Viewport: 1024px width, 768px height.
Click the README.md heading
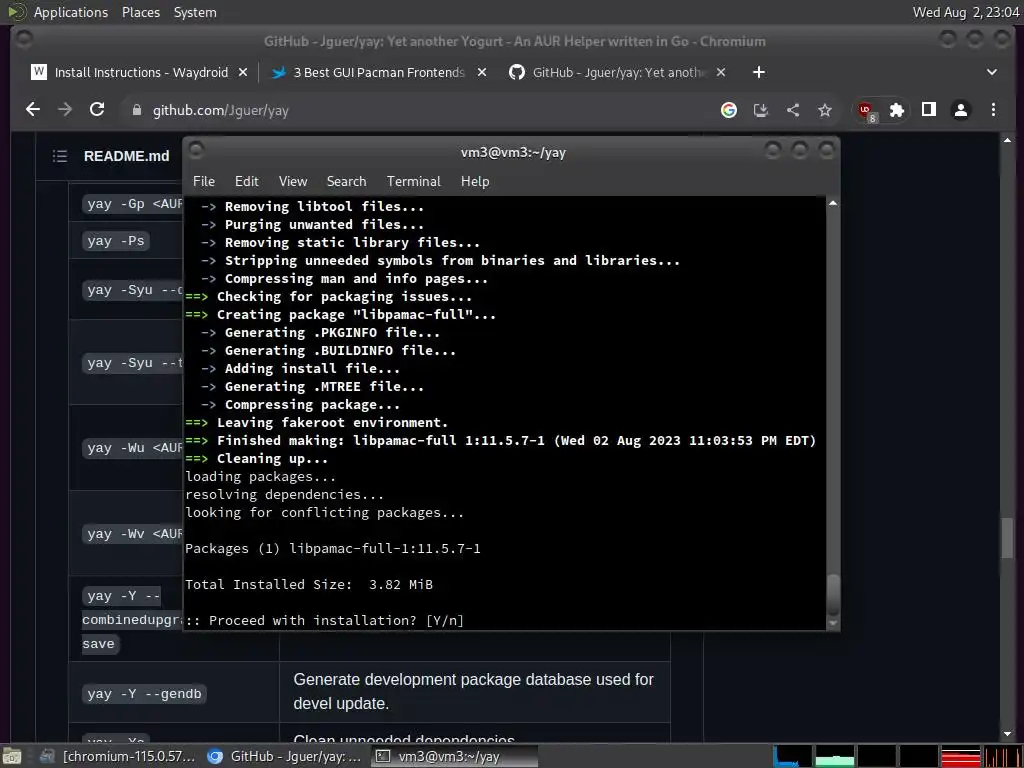point(127,156)
